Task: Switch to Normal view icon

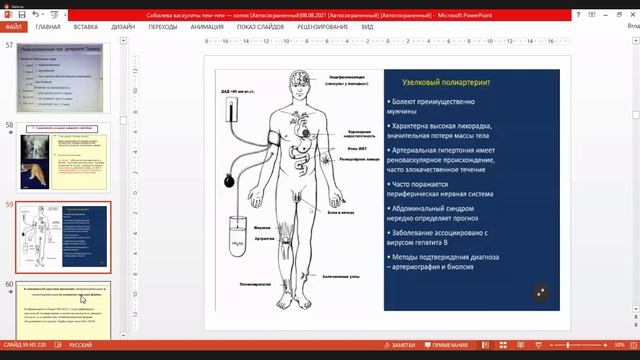Action: [485, 345]
